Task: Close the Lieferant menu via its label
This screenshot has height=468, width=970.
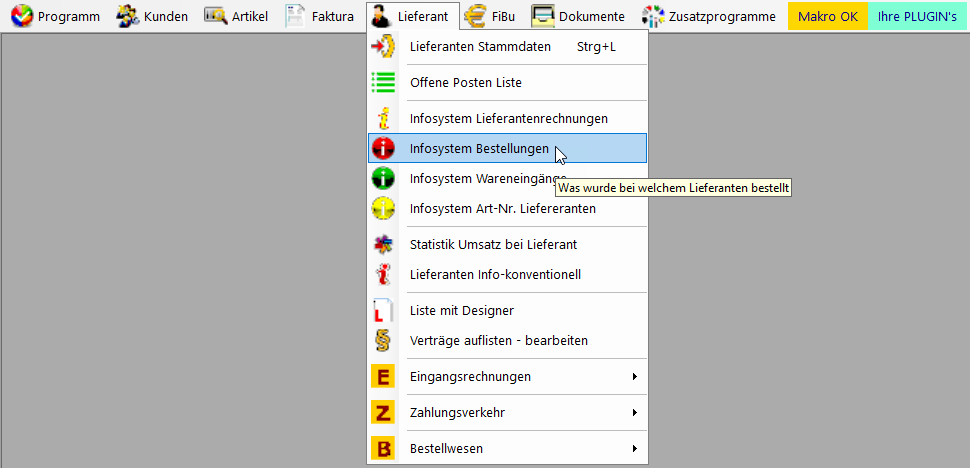Action: (423, 17)
